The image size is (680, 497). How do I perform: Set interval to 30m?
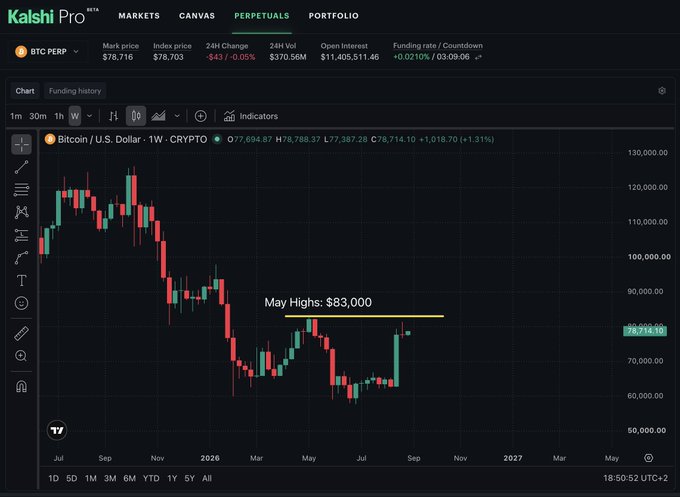point(38,116)
